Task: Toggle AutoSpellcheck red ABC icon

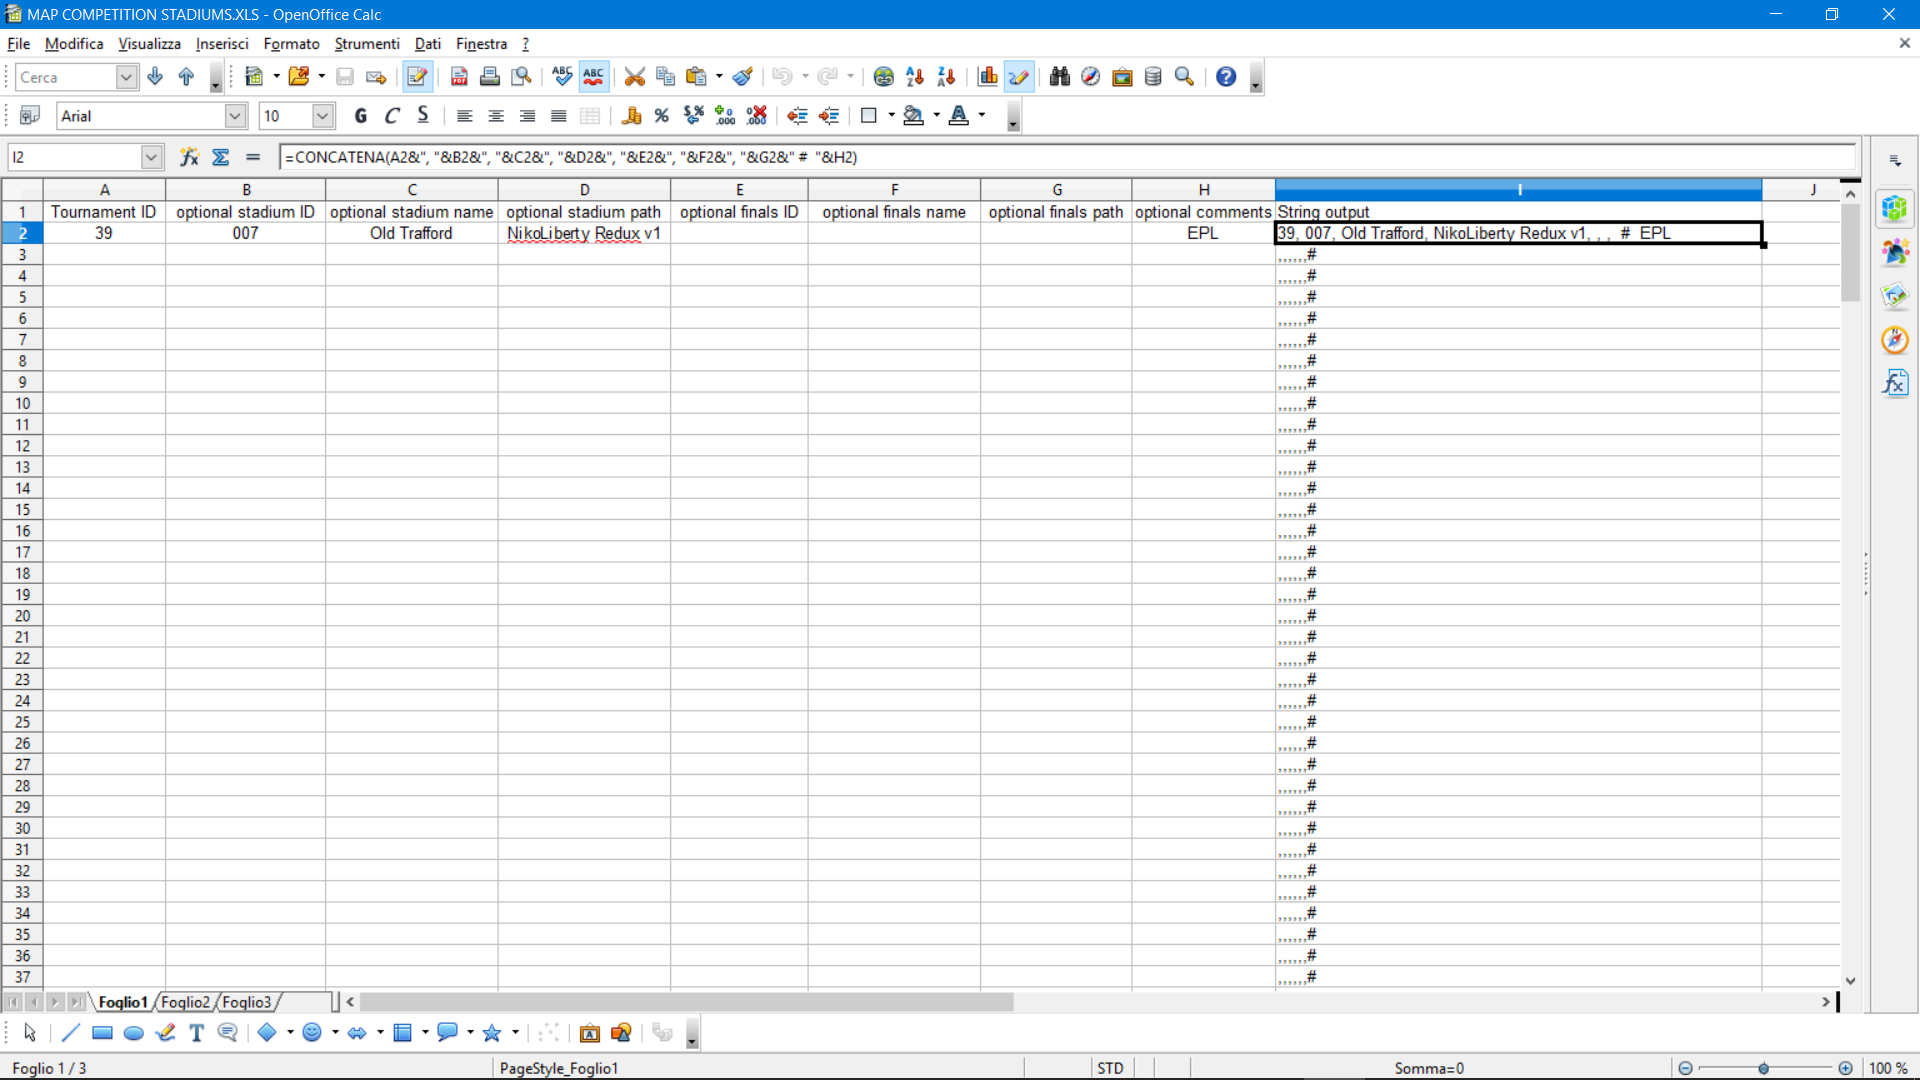Action: tap(594, 77)
